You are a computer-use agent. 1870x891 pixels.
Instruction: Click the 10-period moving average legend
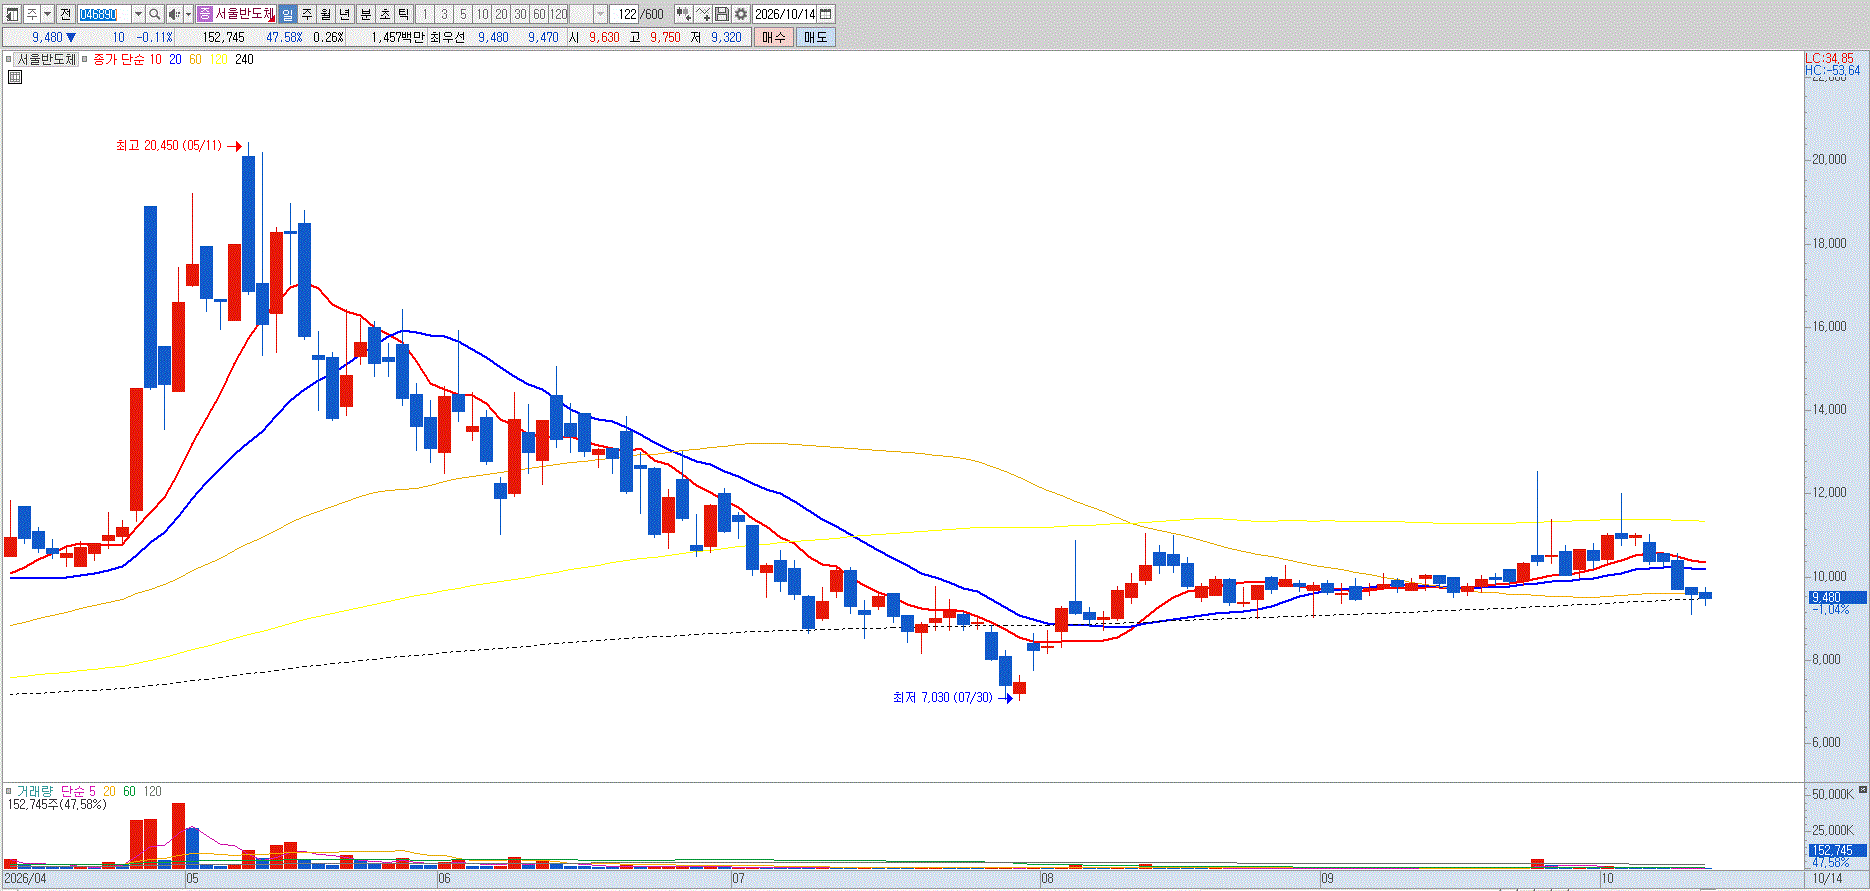tap(155, 59)
